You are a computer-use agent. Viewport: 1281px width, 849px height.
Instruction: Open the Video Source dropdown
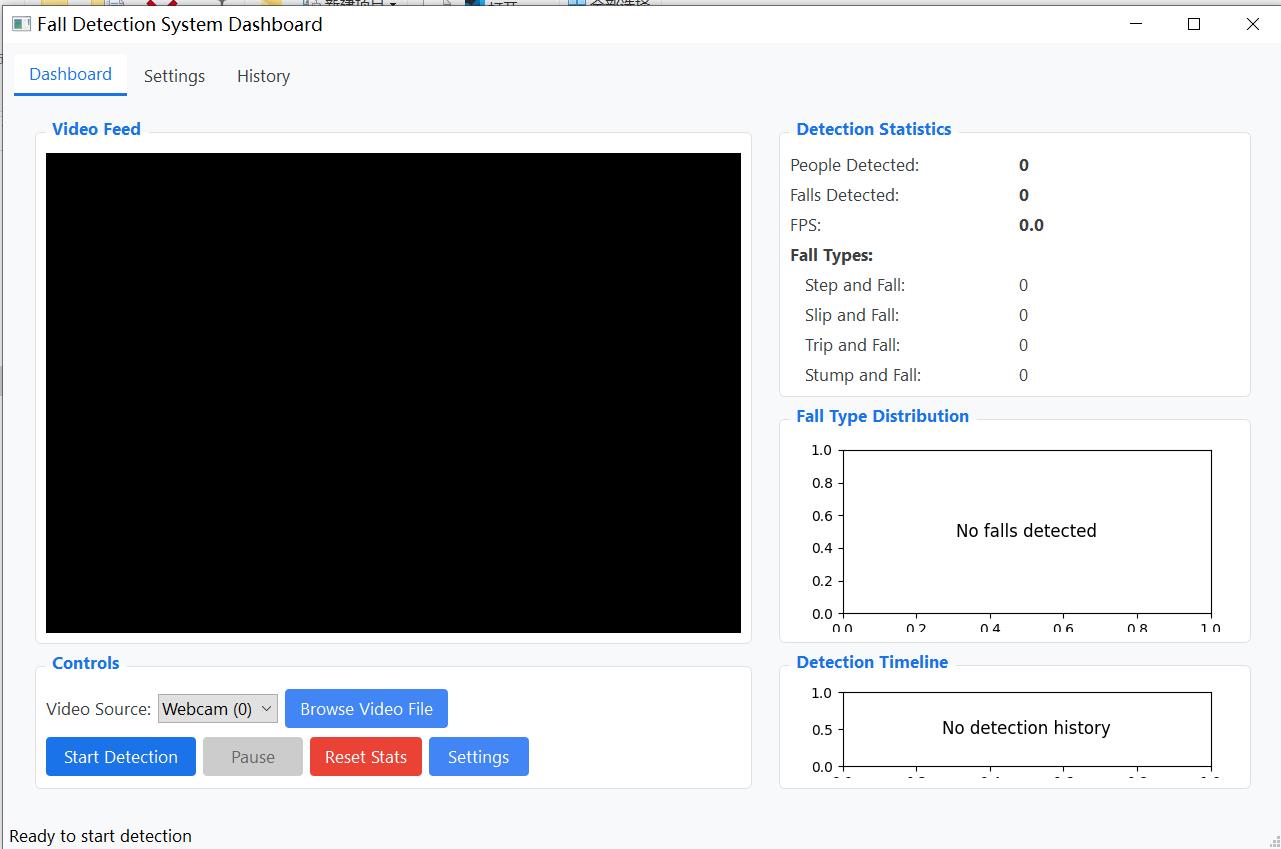[x=217, y=709]
